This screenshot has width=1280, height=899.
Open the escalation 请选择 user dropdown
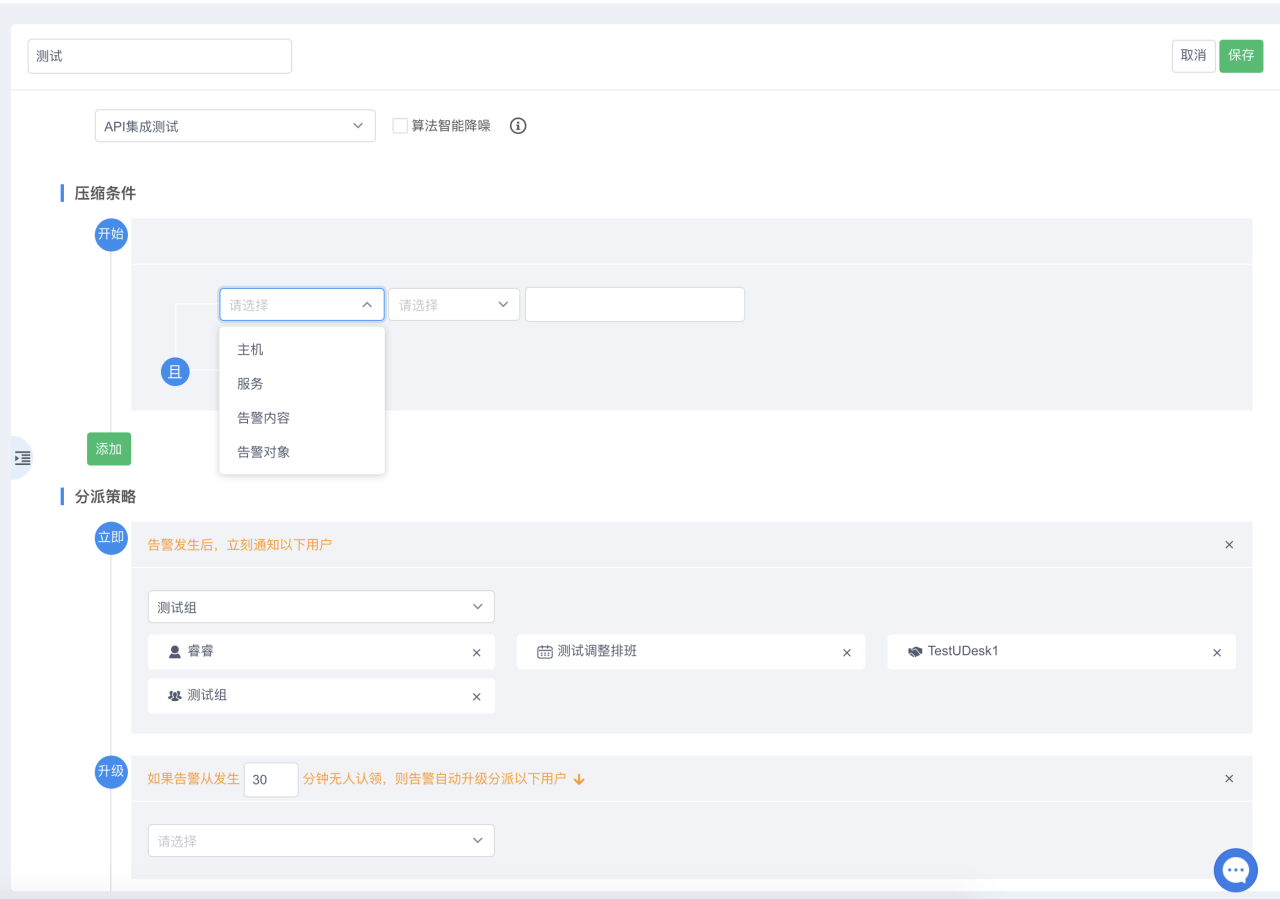click(321, 841)
